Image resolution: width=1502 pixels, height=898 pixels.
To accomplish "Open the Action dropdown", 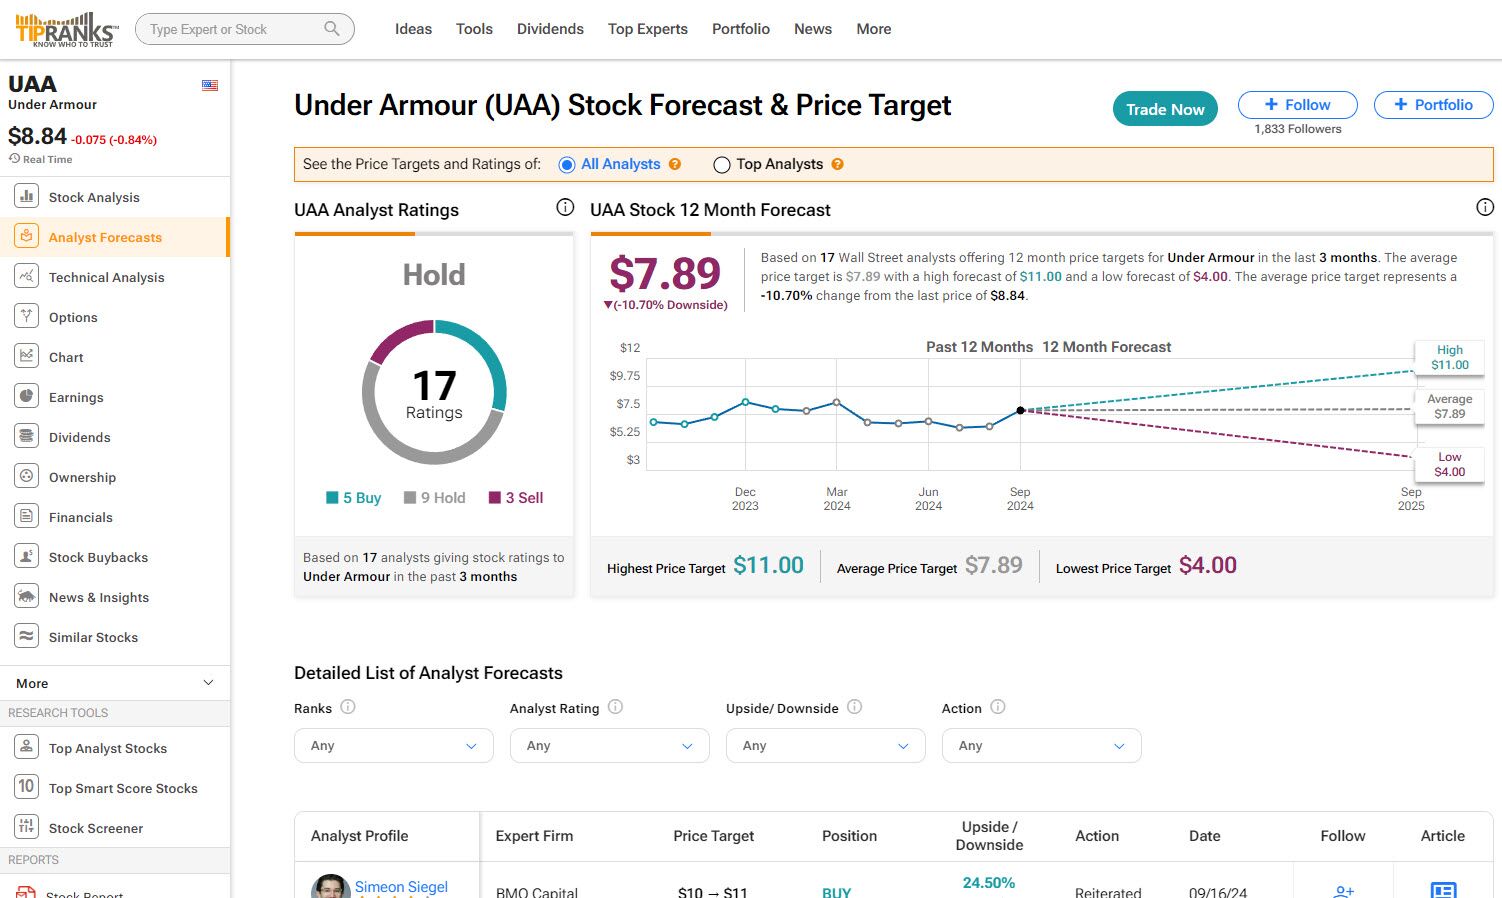I will click(x=1042, y=746).
